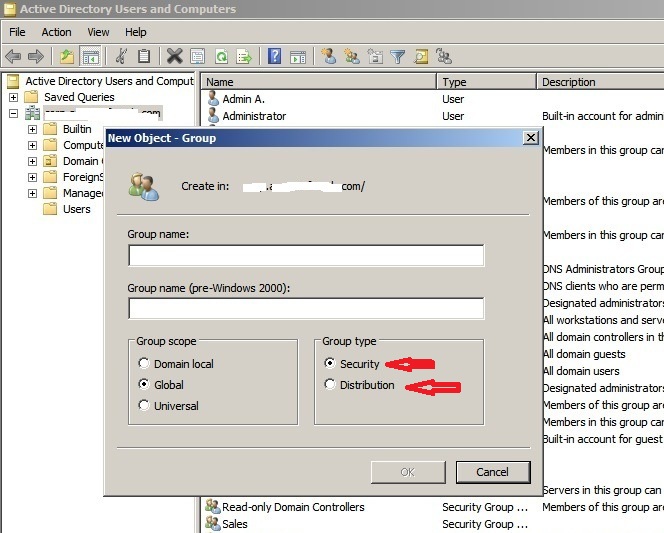664x533 pixels.
Task: Select the Sales group name text
Action: (x=235, y=524)
